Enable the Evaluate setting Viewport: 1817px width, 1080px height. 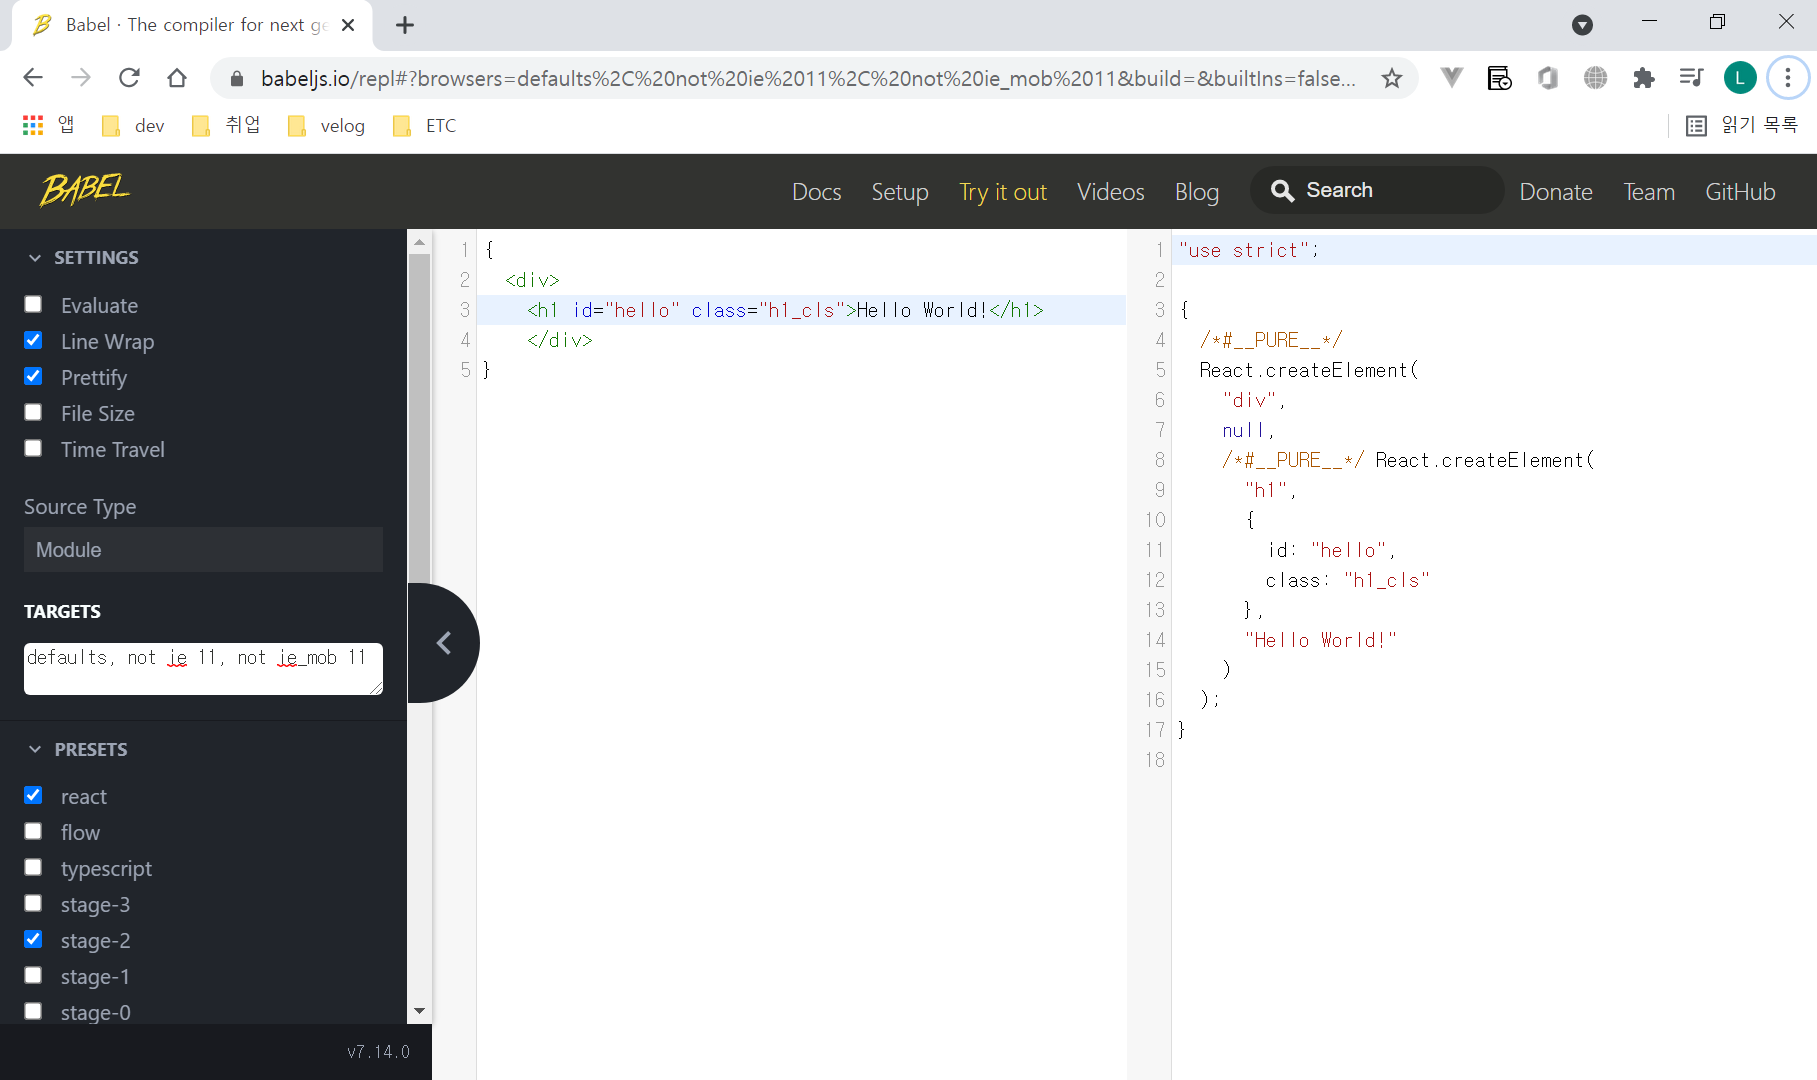tap(33, 304)
